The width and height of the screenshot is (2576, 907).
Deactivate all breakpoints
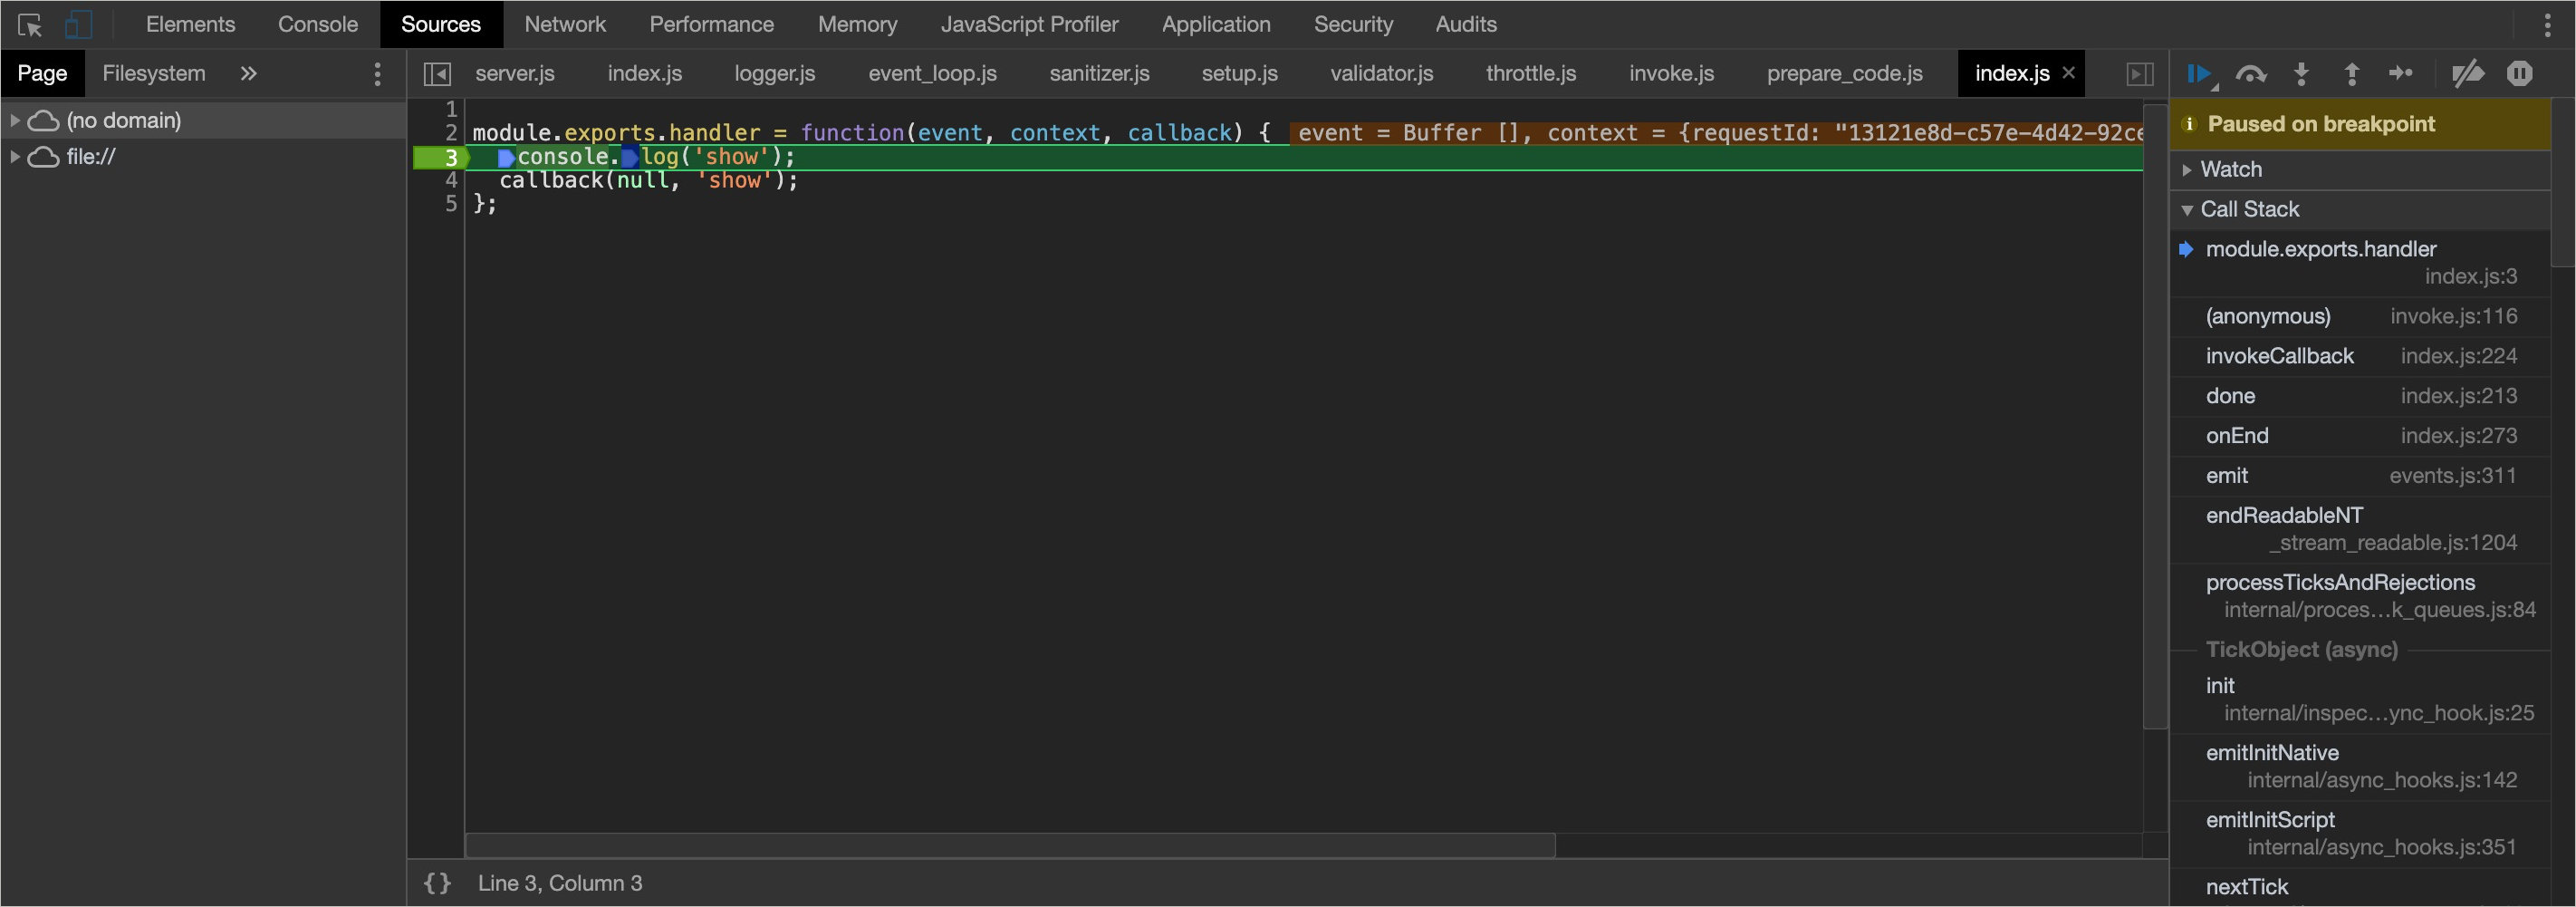[2467, 74]
